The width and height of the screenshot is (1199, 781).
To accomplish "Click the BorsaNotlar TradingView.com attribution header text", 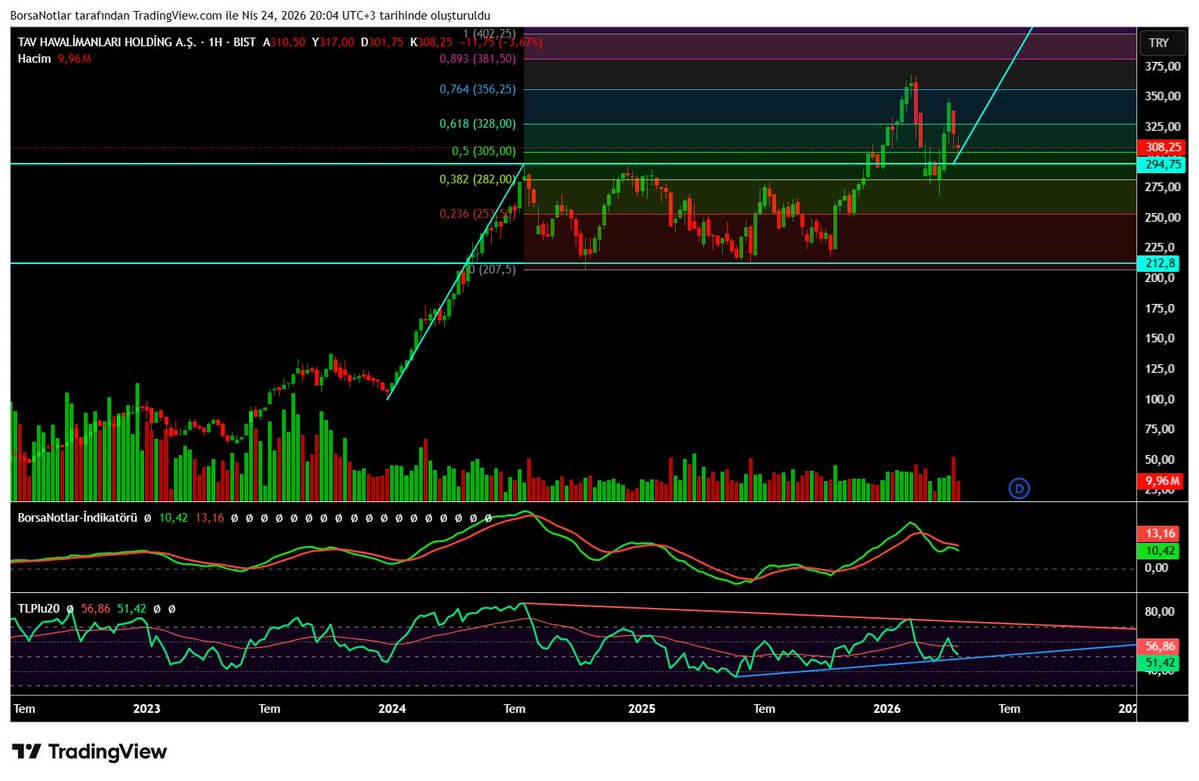I will (x=250, y=15).
